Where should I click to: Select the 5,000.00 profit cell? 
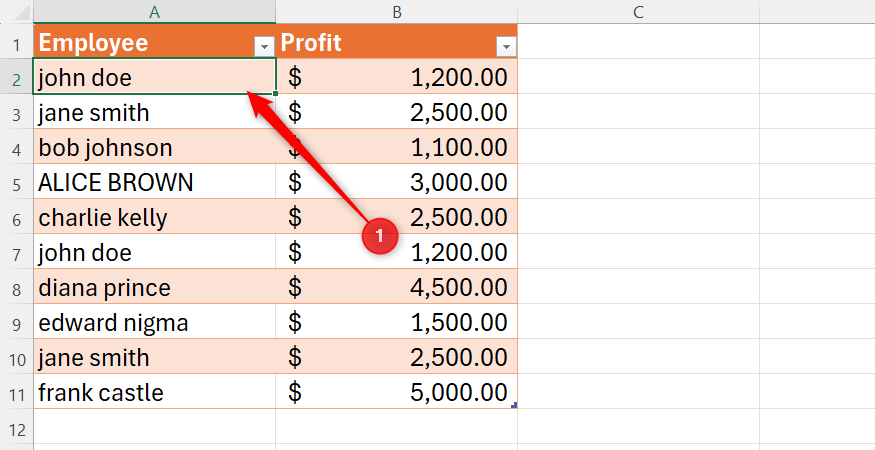coord(397,392)
